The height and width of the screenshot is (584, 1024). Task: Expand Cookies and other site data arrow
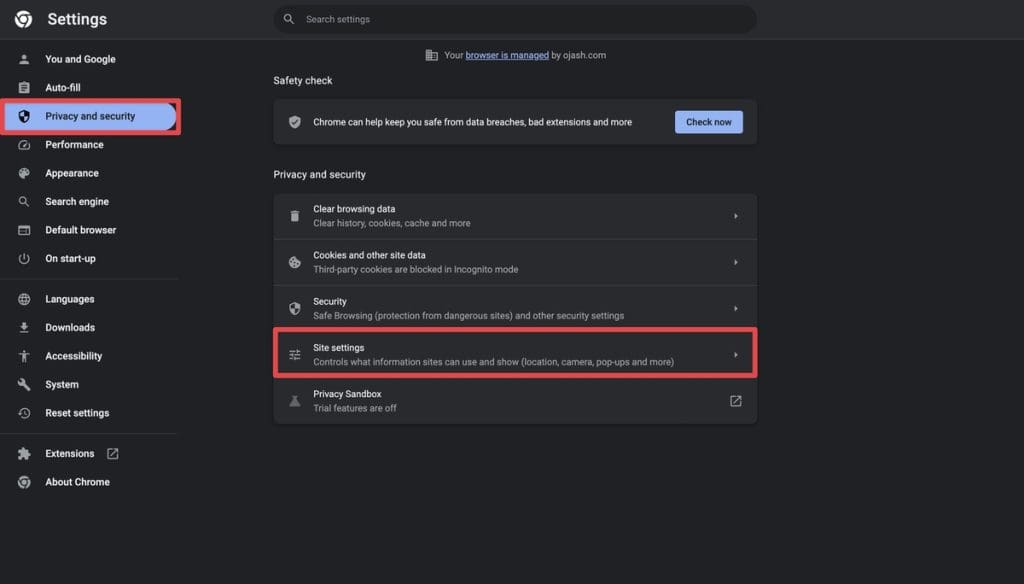(735, 262)
